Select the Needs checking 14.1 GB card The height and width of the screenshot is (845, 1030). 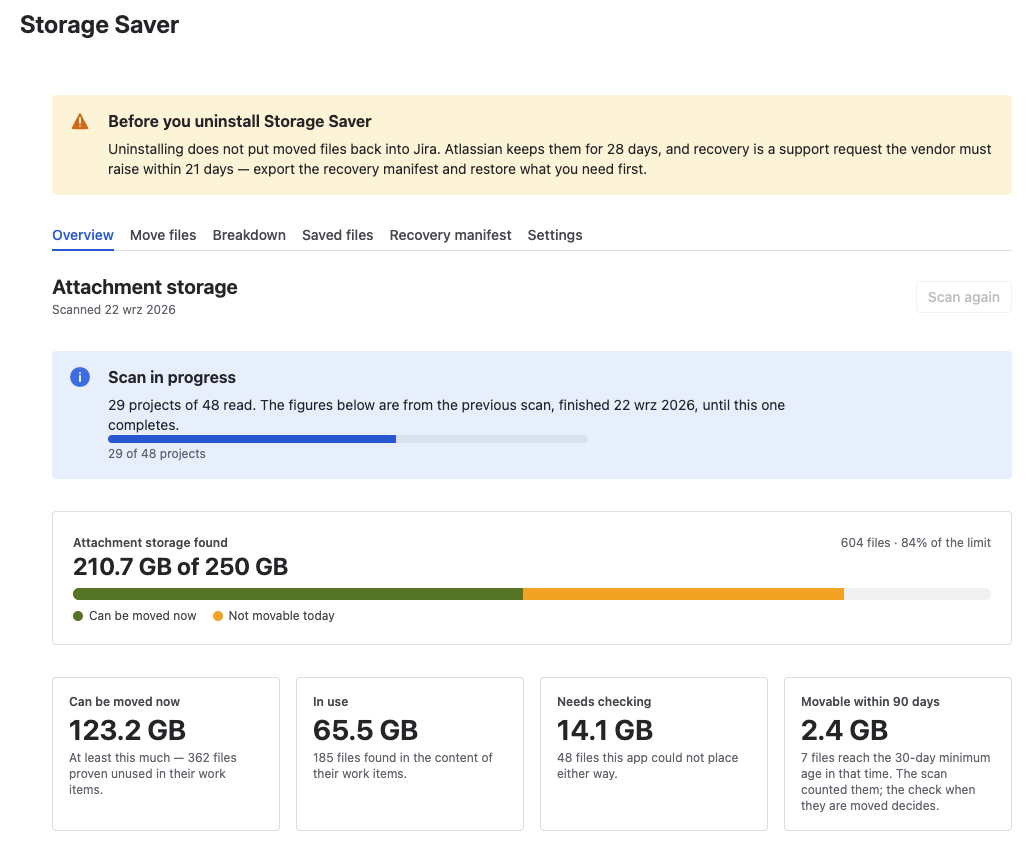pos(654,754)
